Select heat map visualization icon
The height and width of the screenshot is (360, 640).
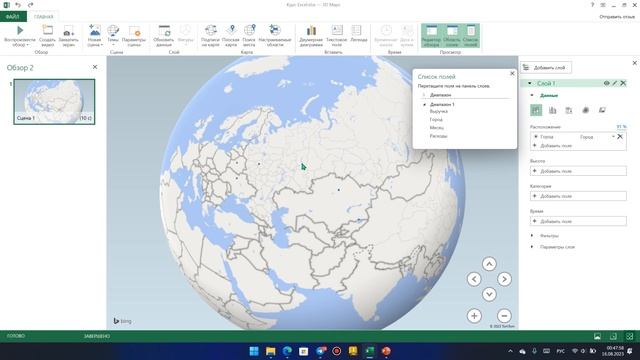[585, 110]
